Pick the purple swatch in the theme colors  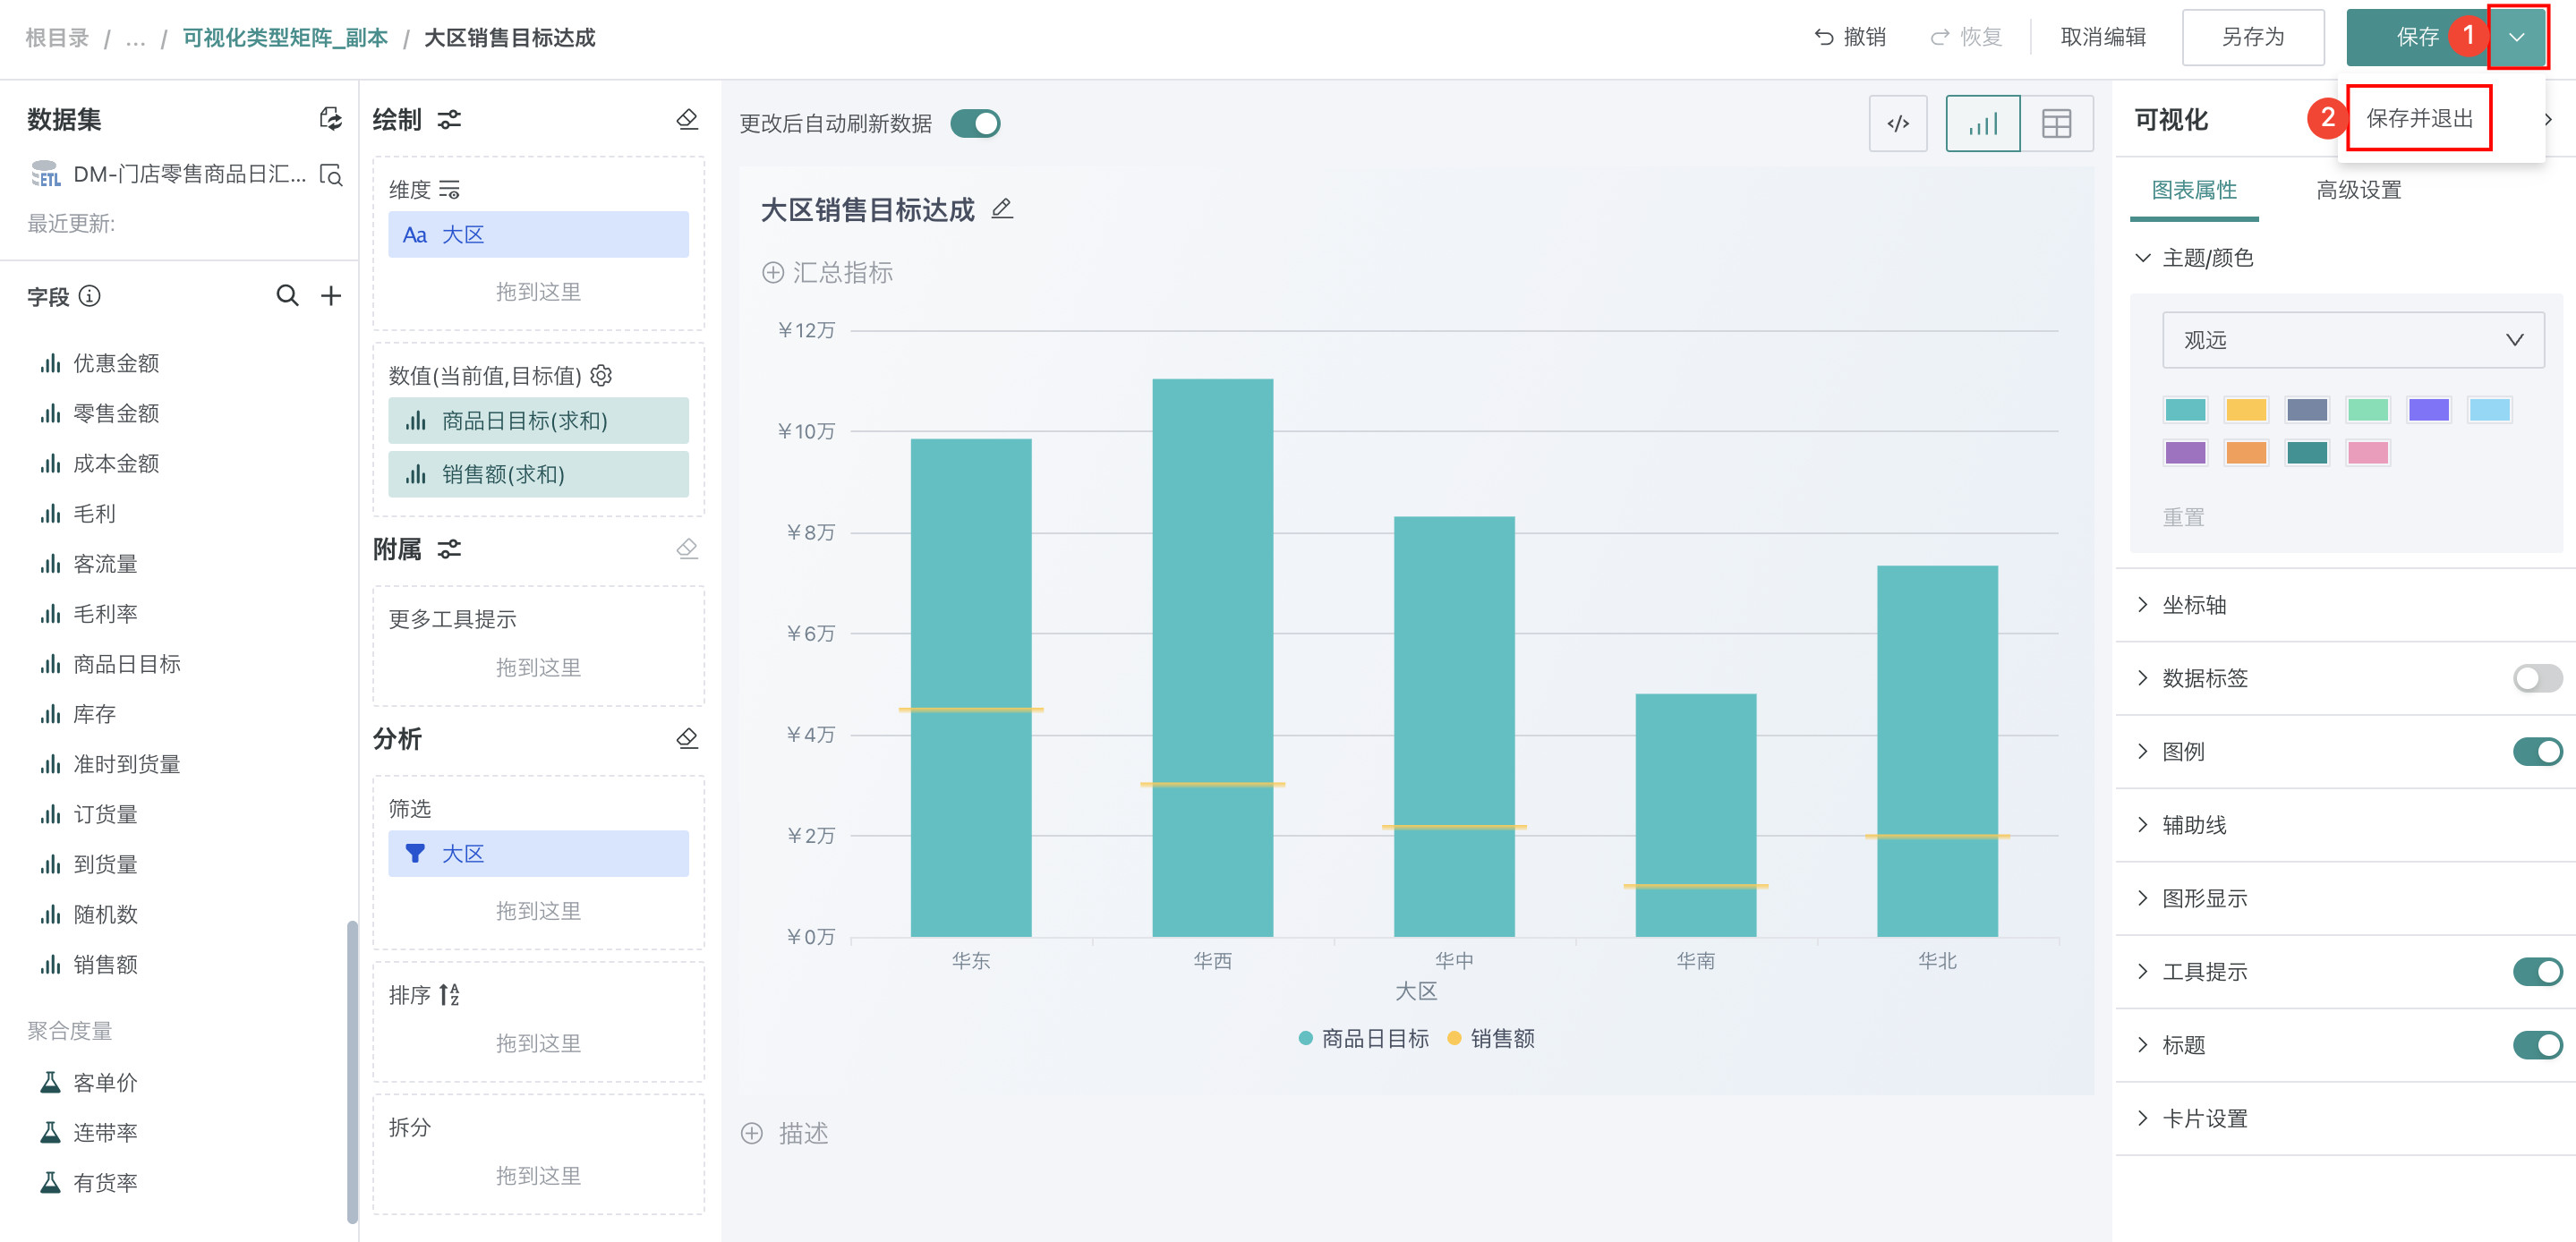tap(2185, 453)
